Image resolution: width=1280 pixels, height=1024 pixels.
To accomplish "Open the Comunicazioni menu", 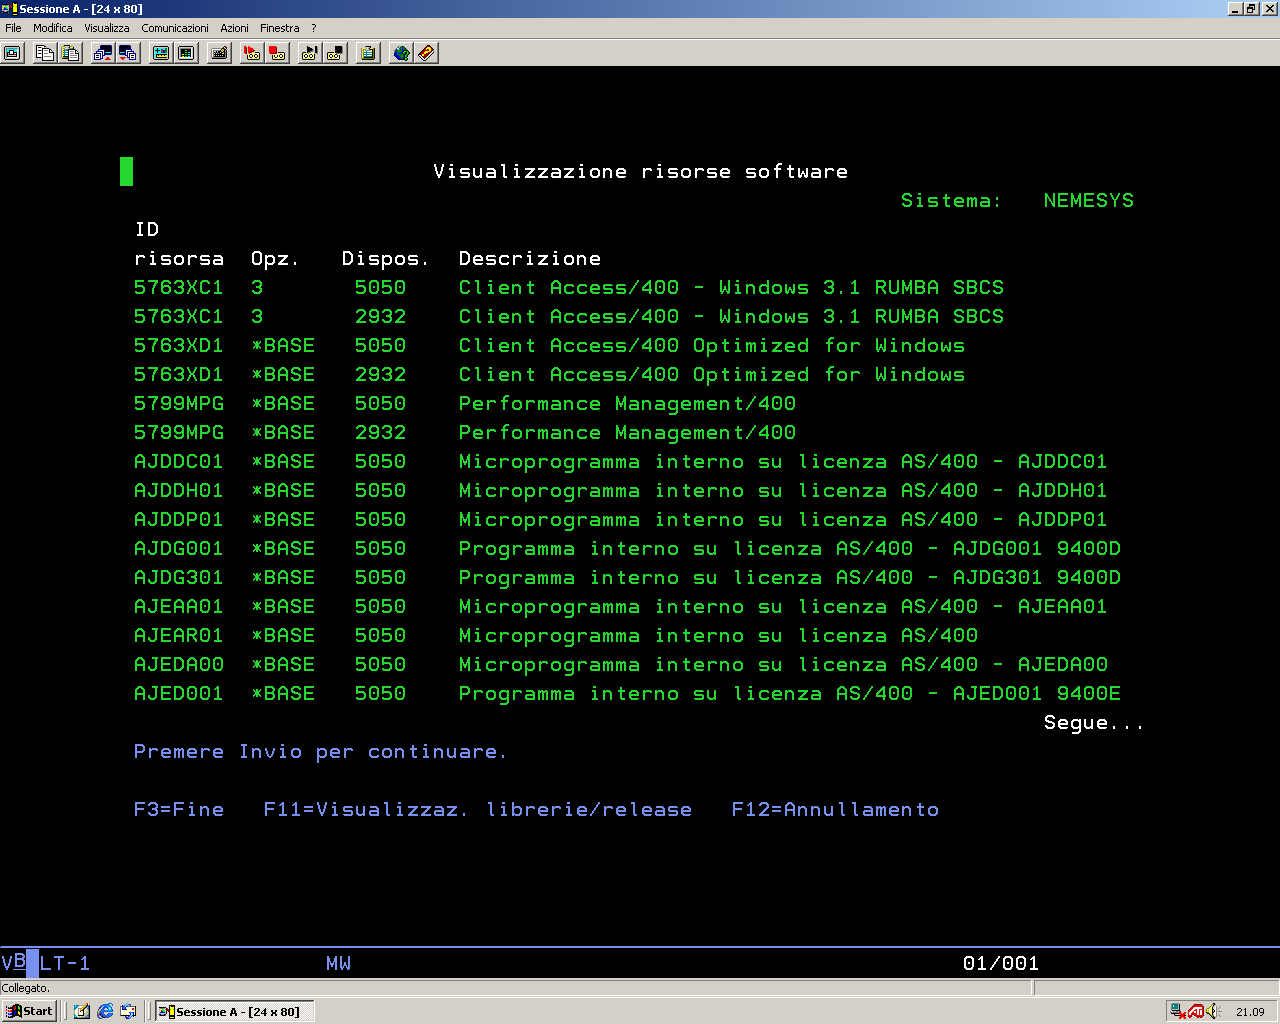I will coord(175,28).
